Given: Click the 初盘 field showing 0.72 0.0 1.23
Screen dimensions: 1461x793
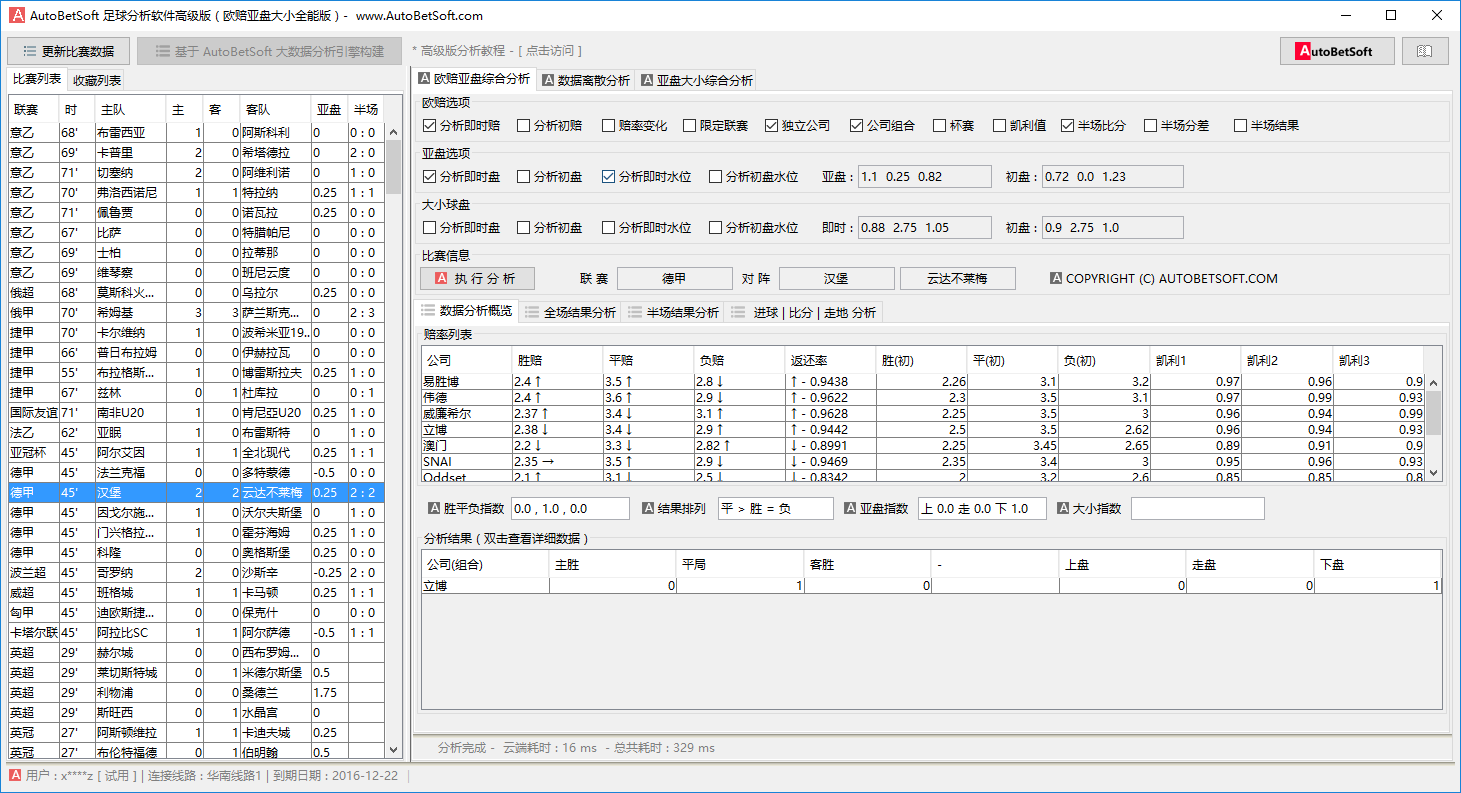Looking at the screenshot, I should coord(1112,177).
